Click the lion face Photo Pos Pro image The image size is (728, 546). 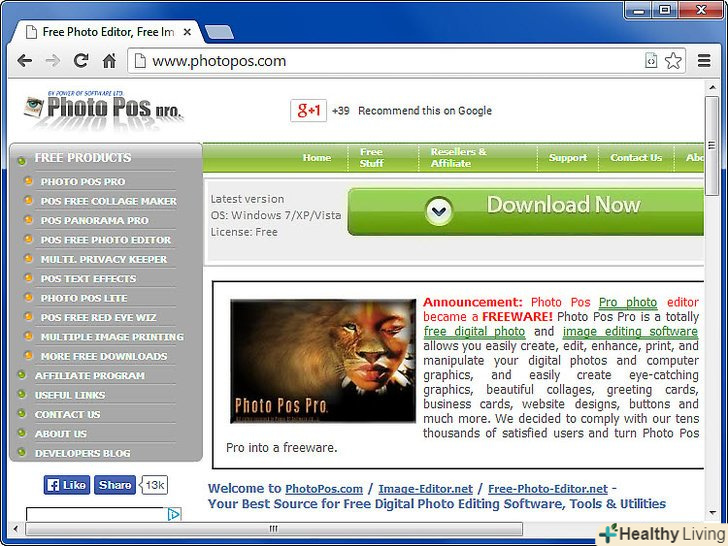pos(323,361)
